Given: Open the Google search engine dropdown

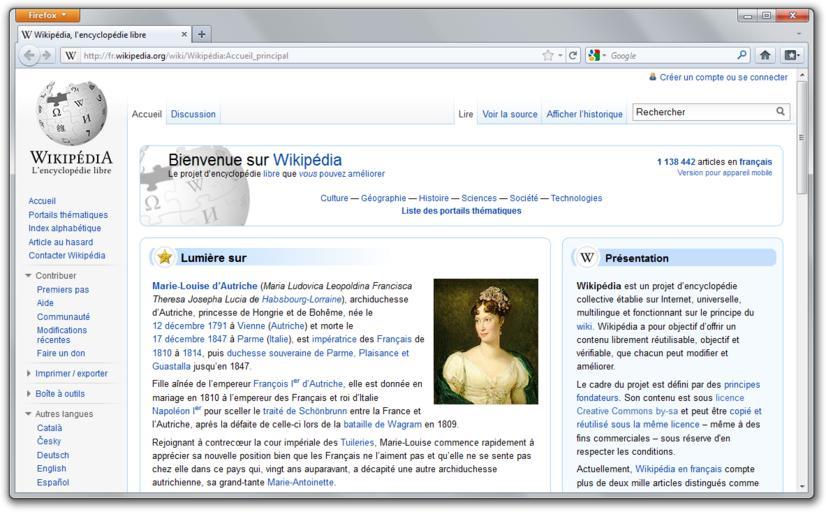Looking at the screenshot, I should [598, 56].
